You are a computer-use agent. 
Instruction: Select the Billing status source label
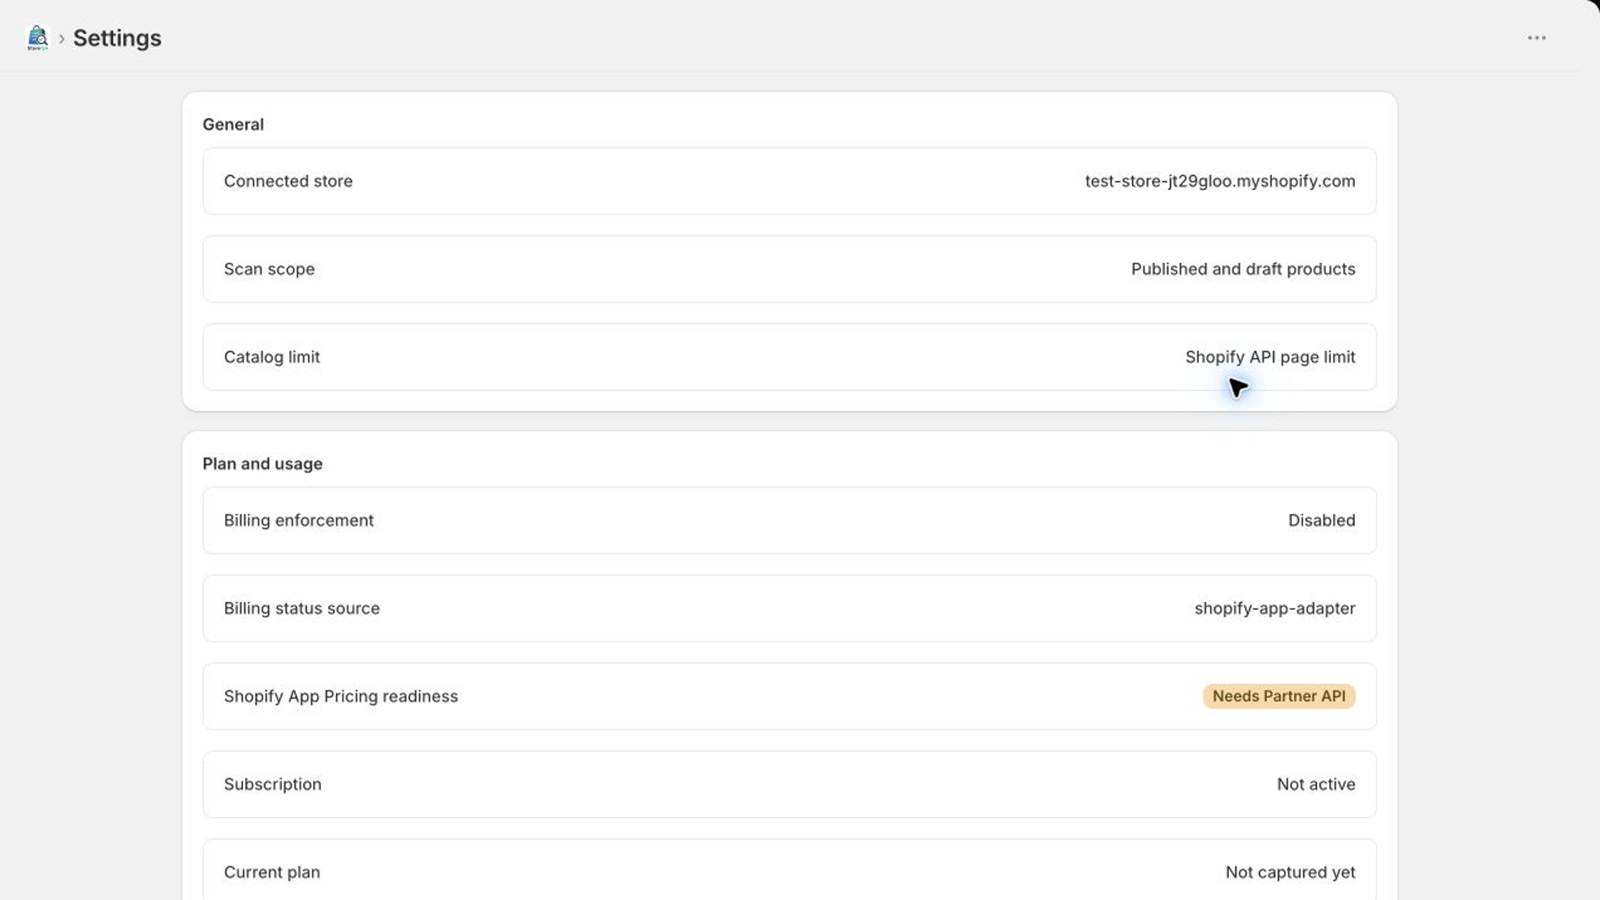tap(302, 608)
